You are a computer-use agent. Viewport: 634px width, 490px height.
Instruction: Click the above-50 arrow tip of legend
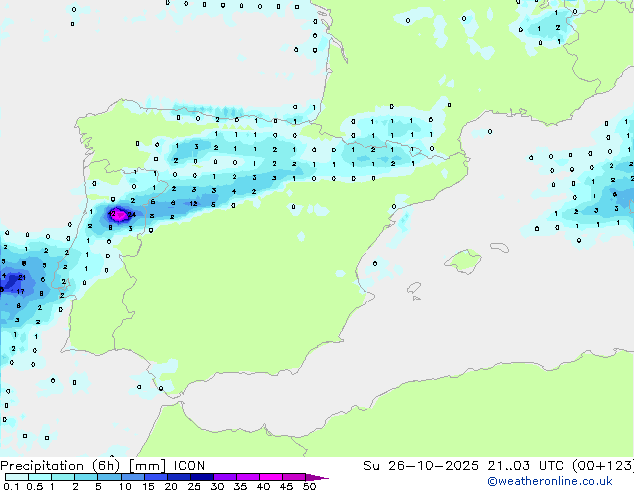point(317,477)
